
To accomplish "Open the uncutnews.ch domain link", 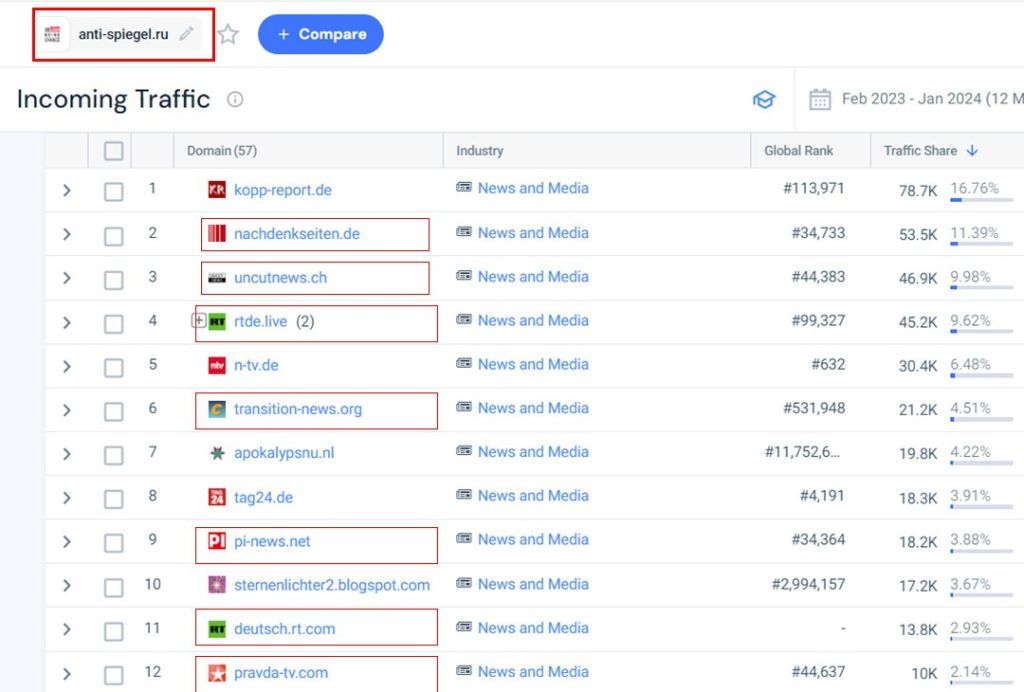I will (280, 277).
